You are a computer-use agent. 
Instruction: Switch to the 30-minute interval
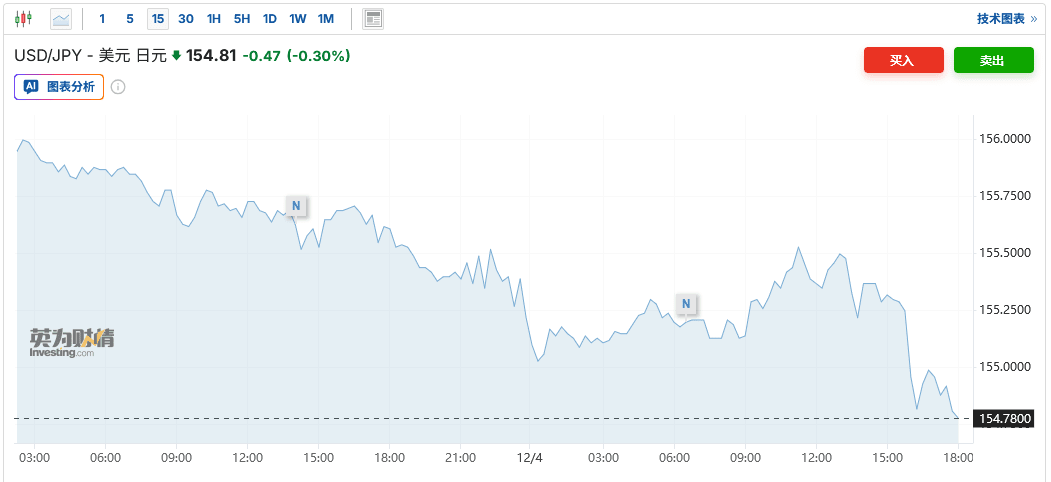(186, 18)
